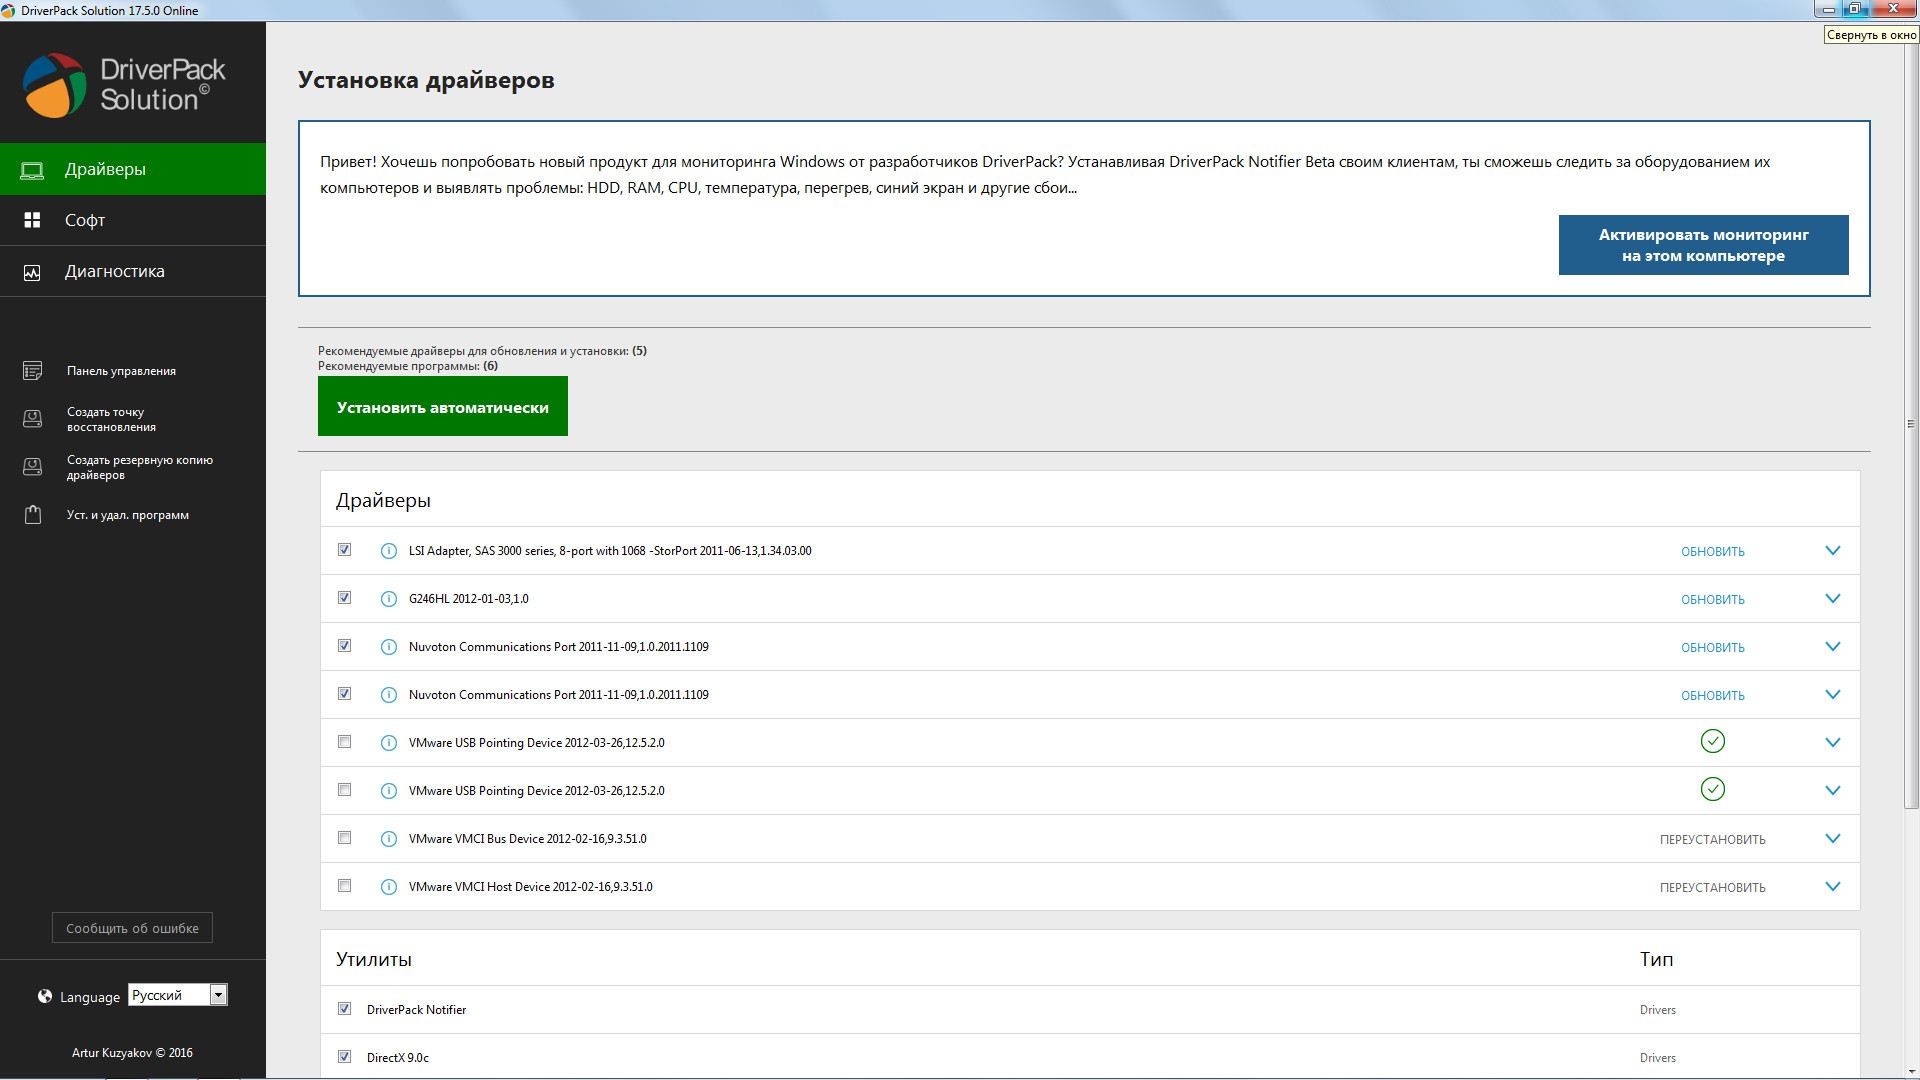Open info icon for G246HL driver
This screenshot has width=1920, height=1080.
[389, 599]
